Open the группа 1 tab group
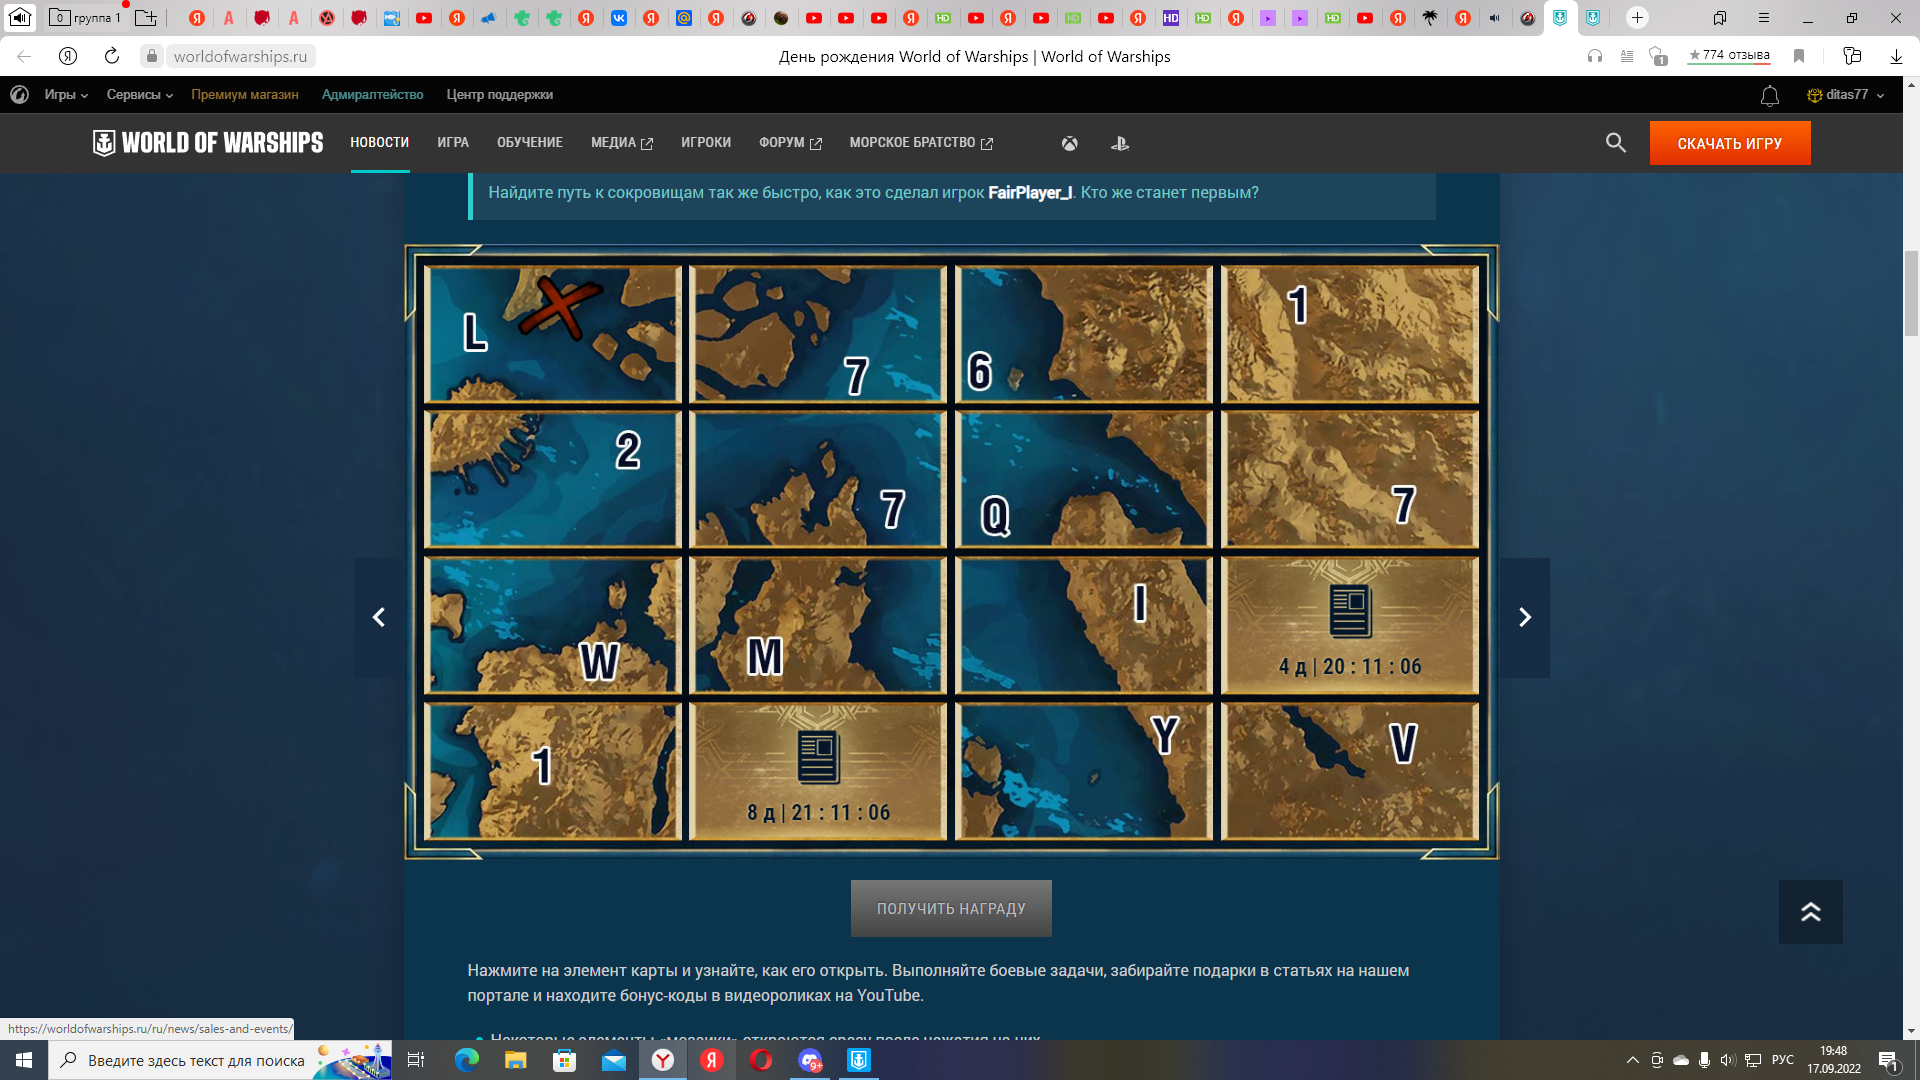This screenshot has width=1920, height=1080. (86, 17)
